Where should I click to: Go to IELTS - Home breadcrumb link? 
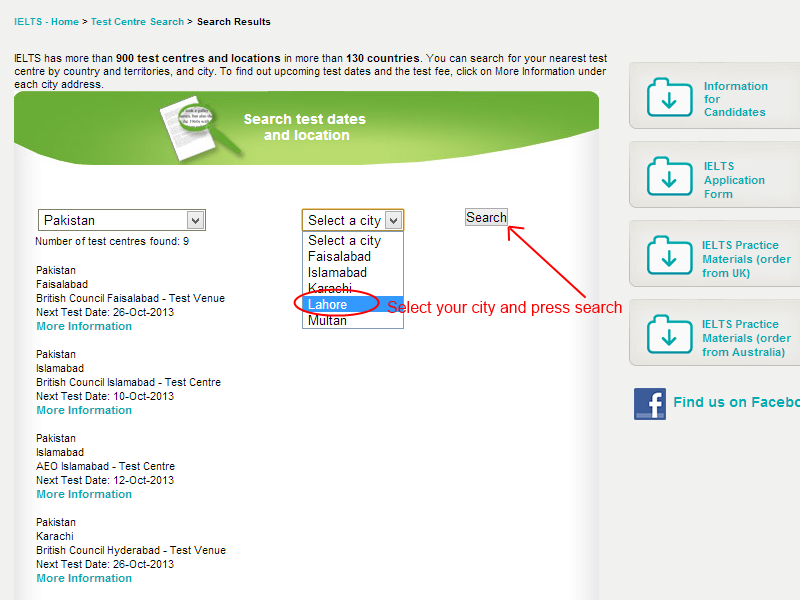[x=46, y=22]
